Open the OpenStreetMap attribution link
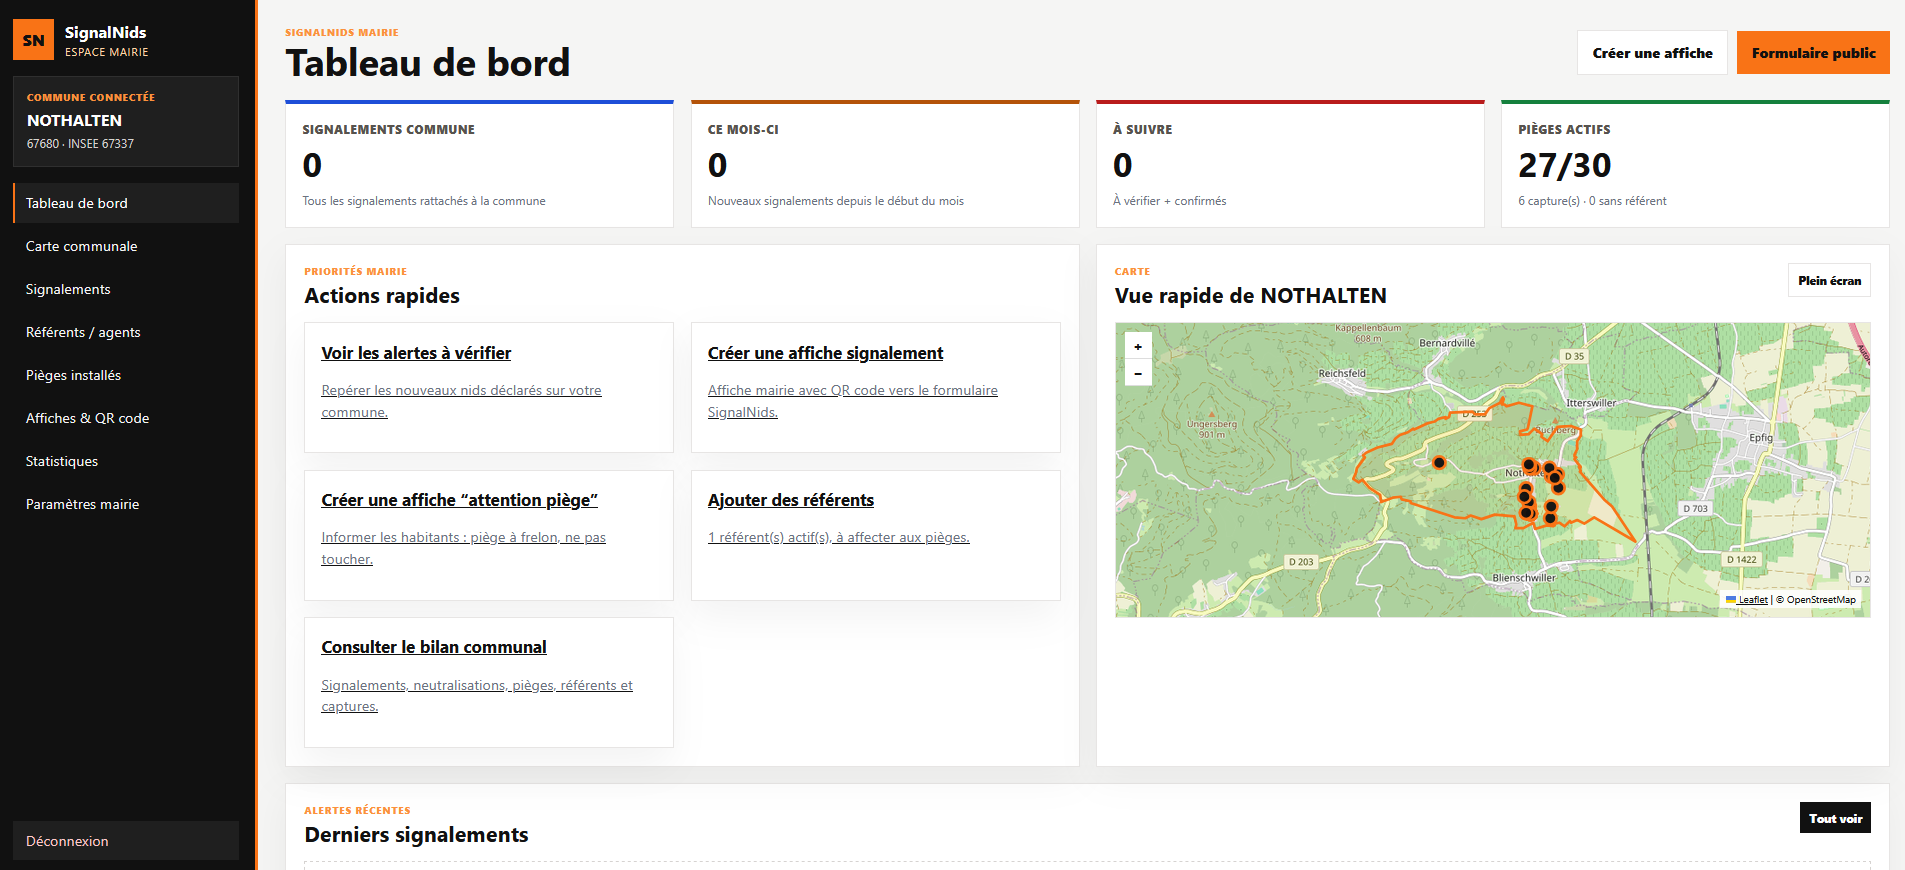Screen dimensions: 1905x870 (x=1821, y=600)
